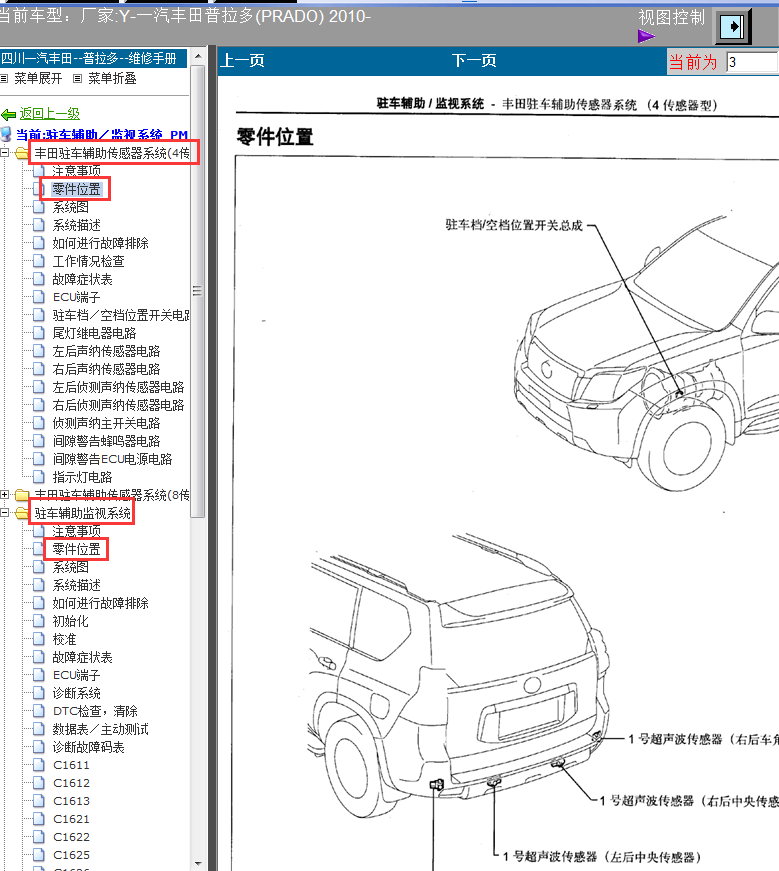Image resolution: width=779 pixels, height=871 pixels.
Task: Expand the 丰田驻车辅助传感器系统(8传 tree node
Action: point(4,494)
